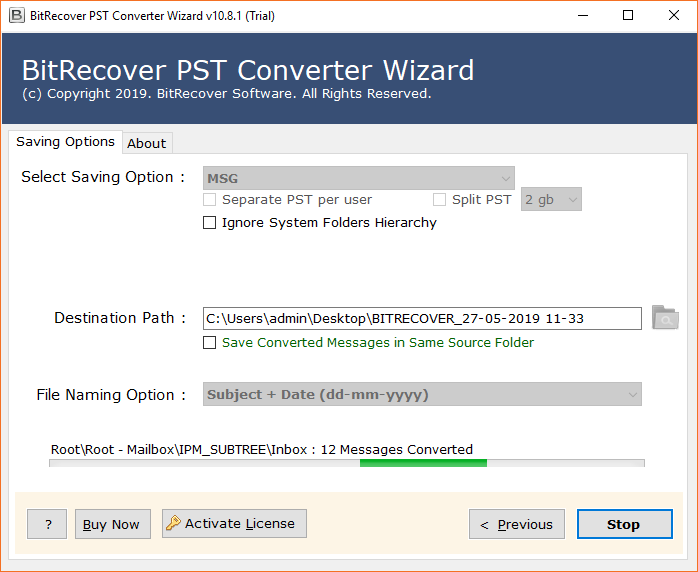Stop the conversion with Stop button
The image size is (698, 572).
tap(625, 524)
